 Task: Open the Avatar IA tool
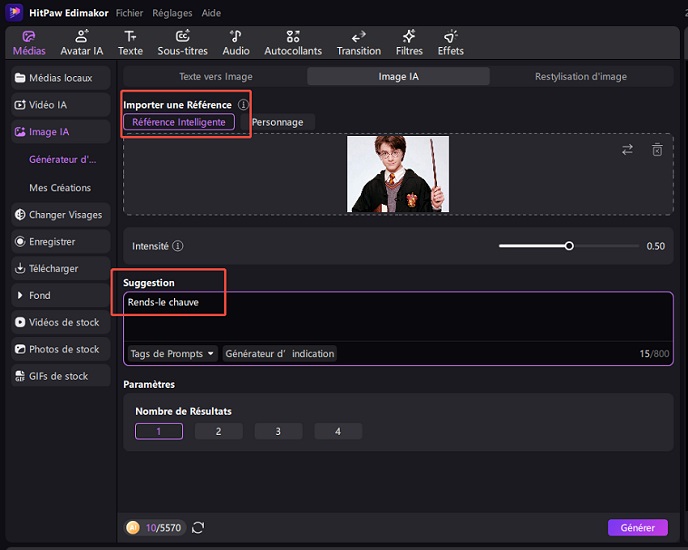coord(82,43)
